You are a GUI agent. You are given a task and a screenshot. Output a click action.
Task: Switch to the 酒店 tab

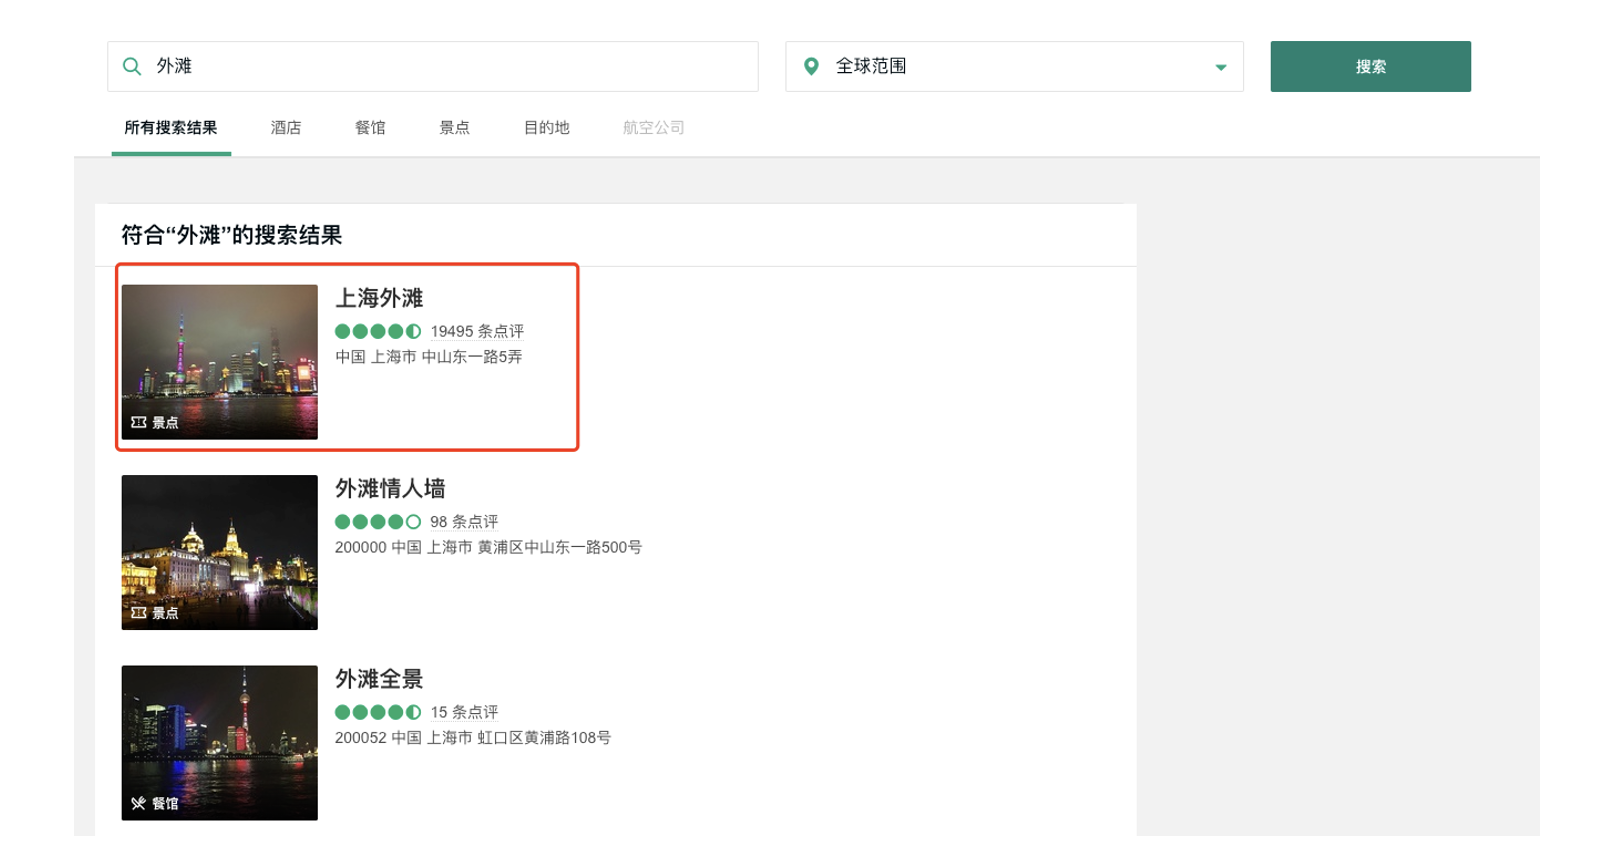(285, 127)
